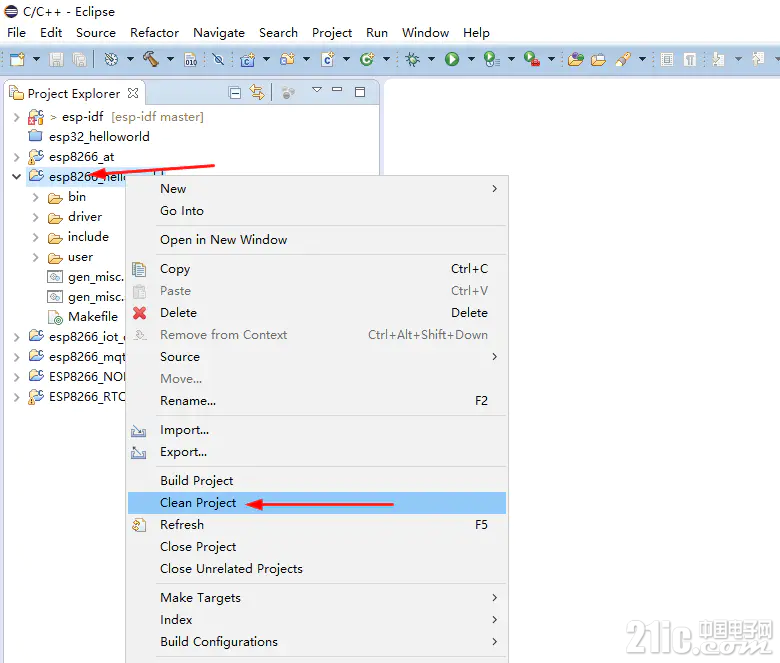Expand the driver folder
This screenshot has height=663, width=780.
pos(35,217)
